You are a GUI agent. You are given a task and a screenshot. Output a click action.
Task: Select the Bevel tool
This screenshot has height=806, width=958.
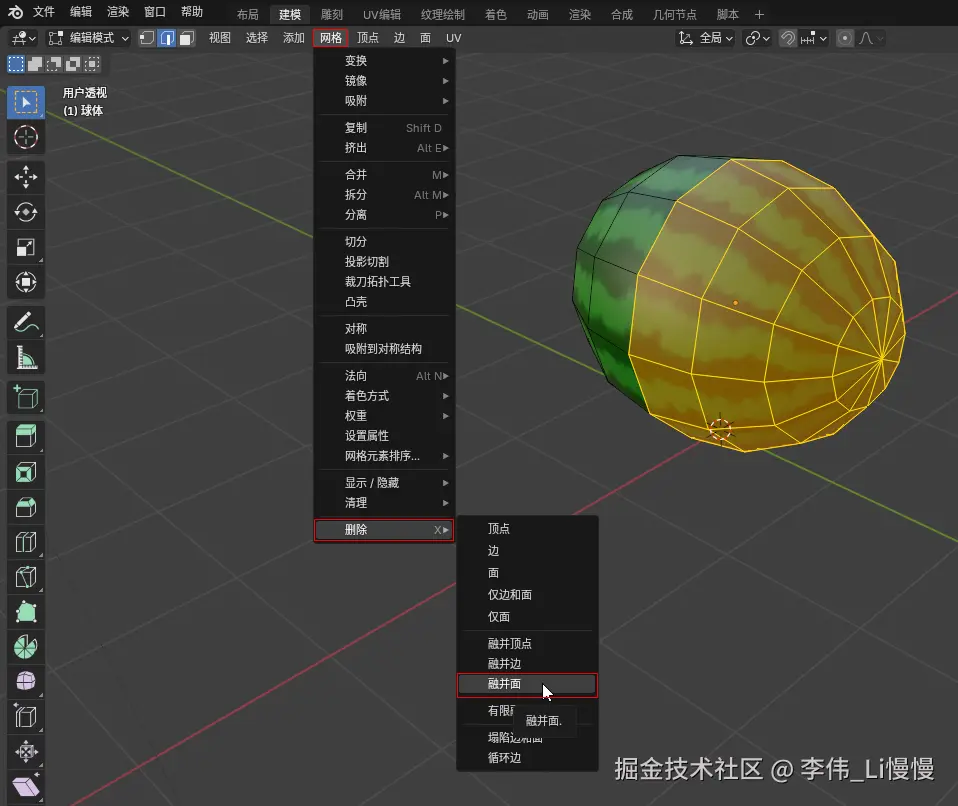[x=26, y=507]
